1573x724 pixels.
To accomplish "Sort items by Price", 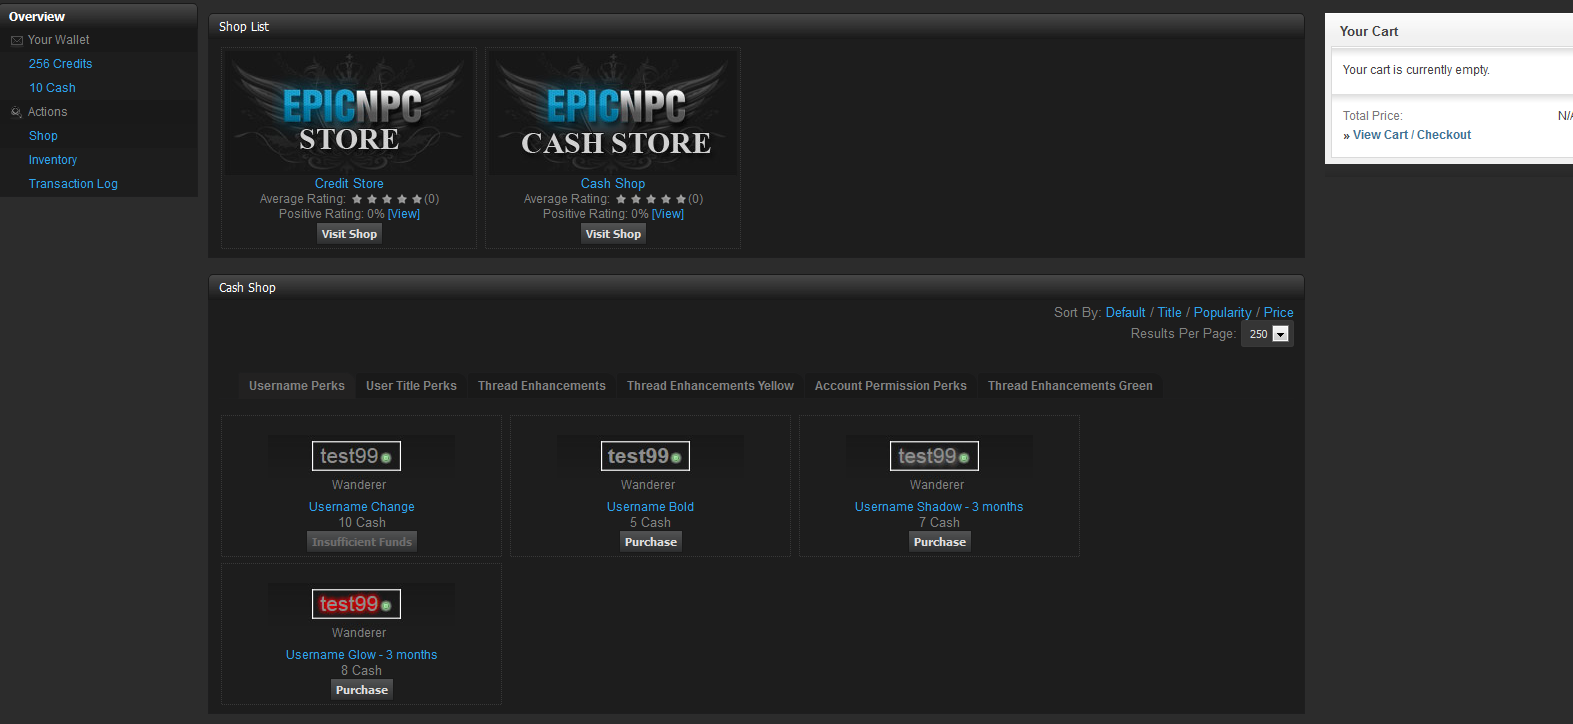I will (x=1278, y=313).
